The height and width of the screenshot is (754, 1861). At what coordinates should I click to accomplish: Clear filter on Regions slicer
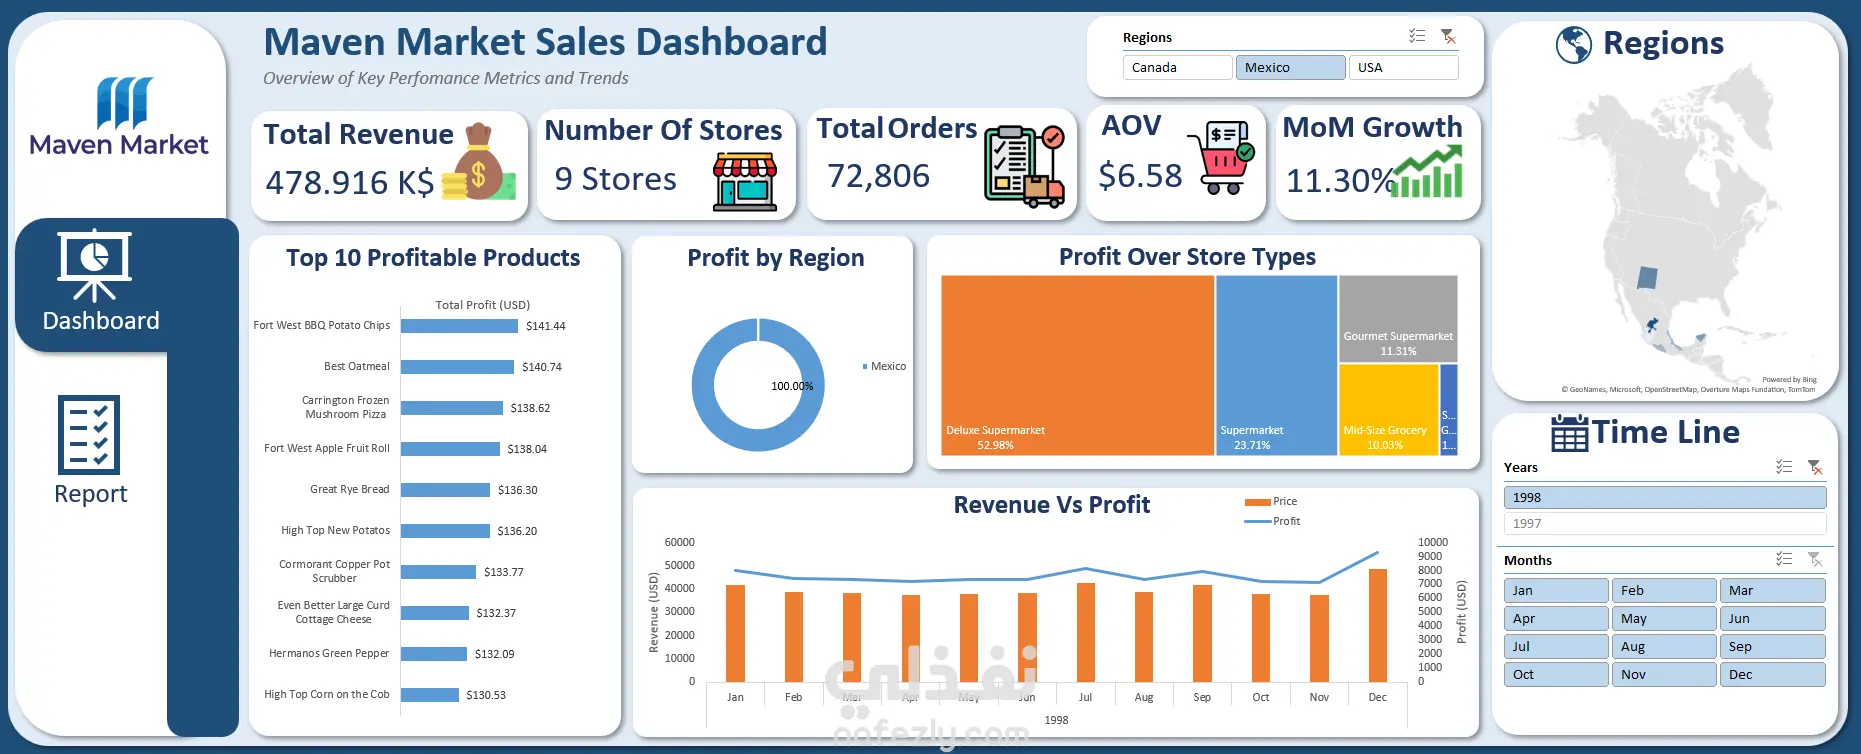pos(1448,36)
